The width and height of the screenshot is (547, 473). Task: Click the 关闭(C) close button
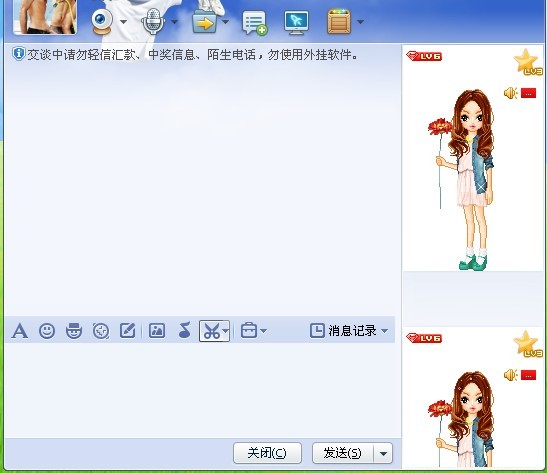pos(267,453)
